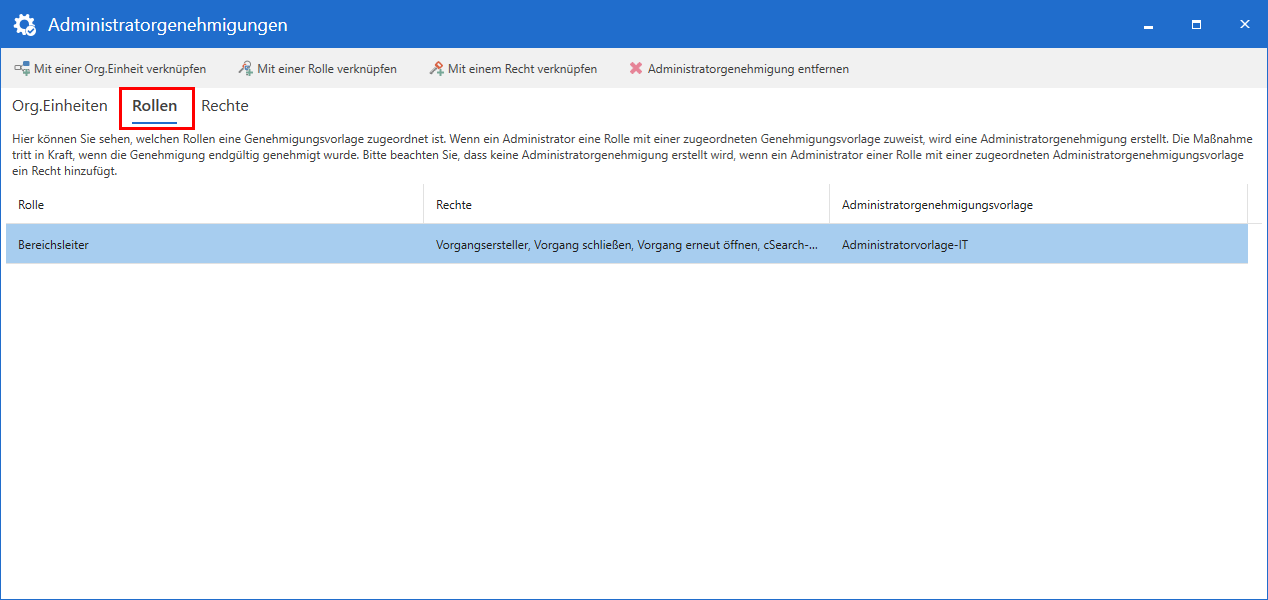Click the small plug icon before "Mit einer Org.Einheit verknüpfen"

coord(20,68)
